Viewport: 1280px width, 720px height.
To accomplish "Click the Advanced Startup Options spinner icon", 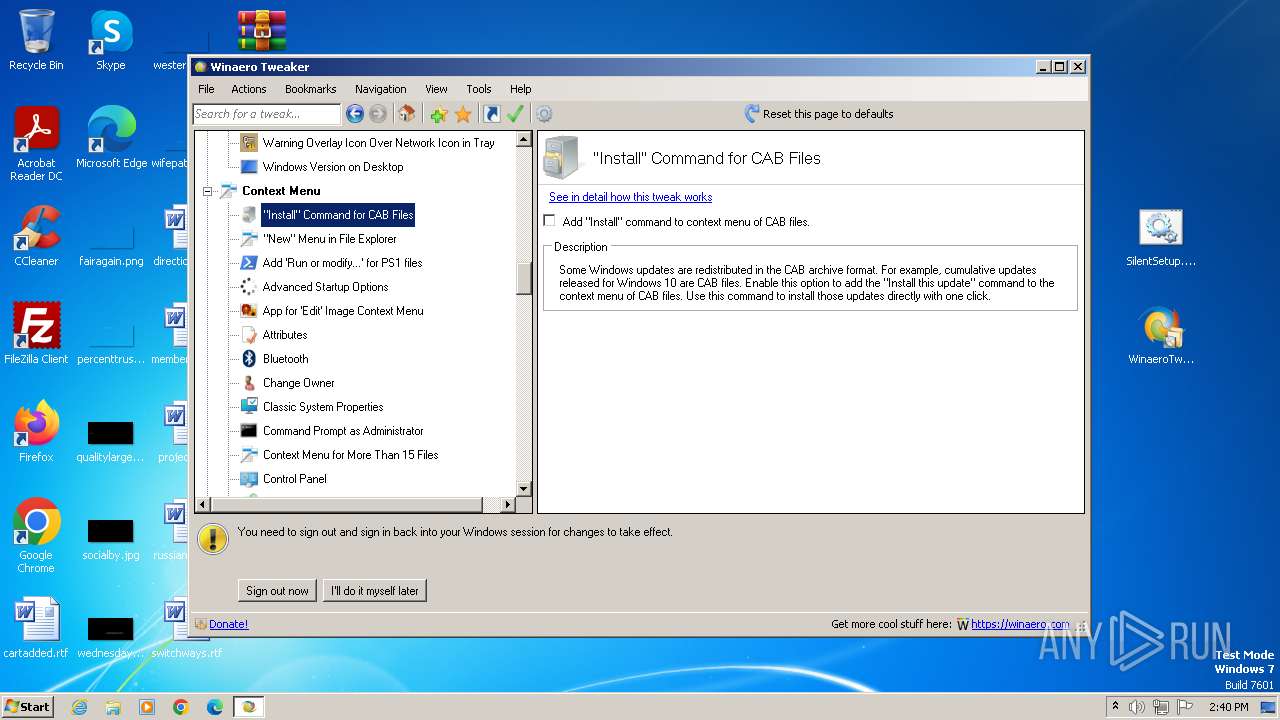I will click(x=249, y=287).
